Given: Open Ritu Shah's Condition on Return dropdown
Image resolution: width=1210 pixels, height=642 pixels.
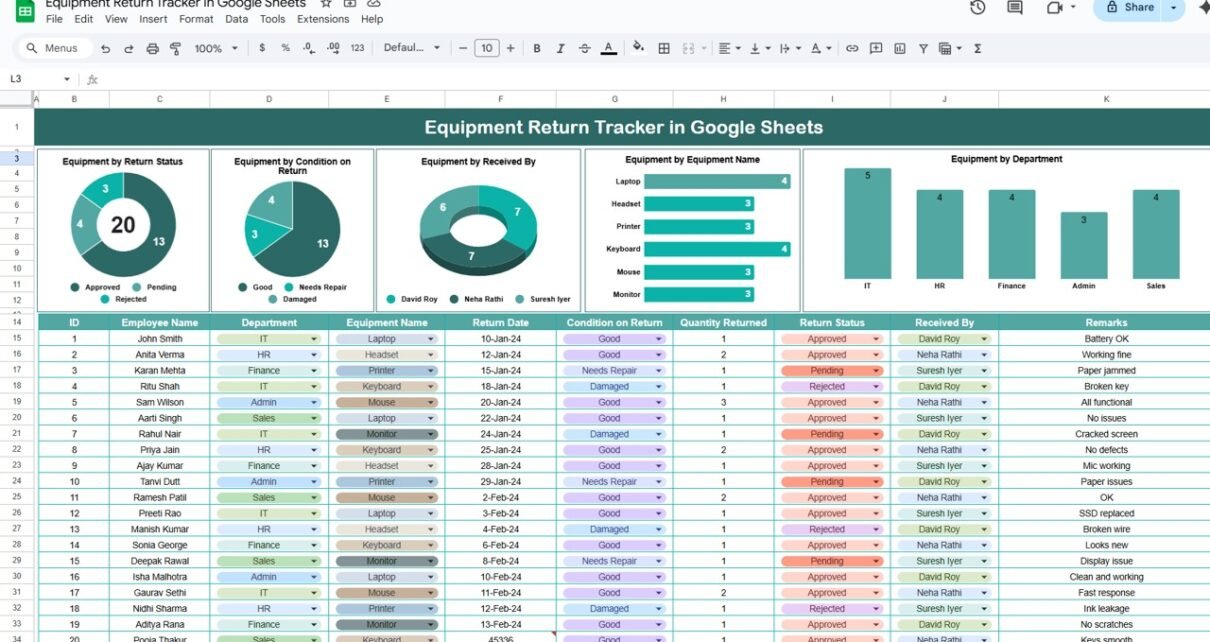Looking at the screenshot, I should (x=659, y=387).
